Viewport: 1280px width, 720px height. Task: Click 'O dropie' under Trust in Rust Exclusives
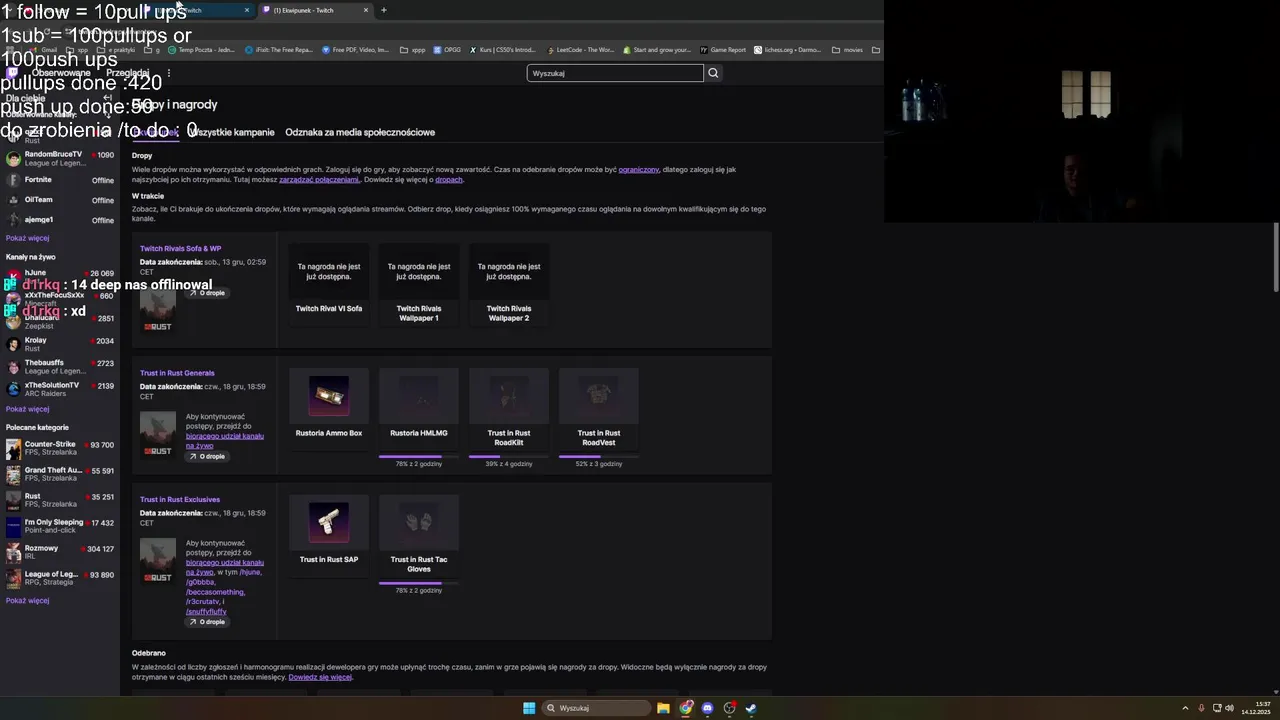[x=207, y=622]
